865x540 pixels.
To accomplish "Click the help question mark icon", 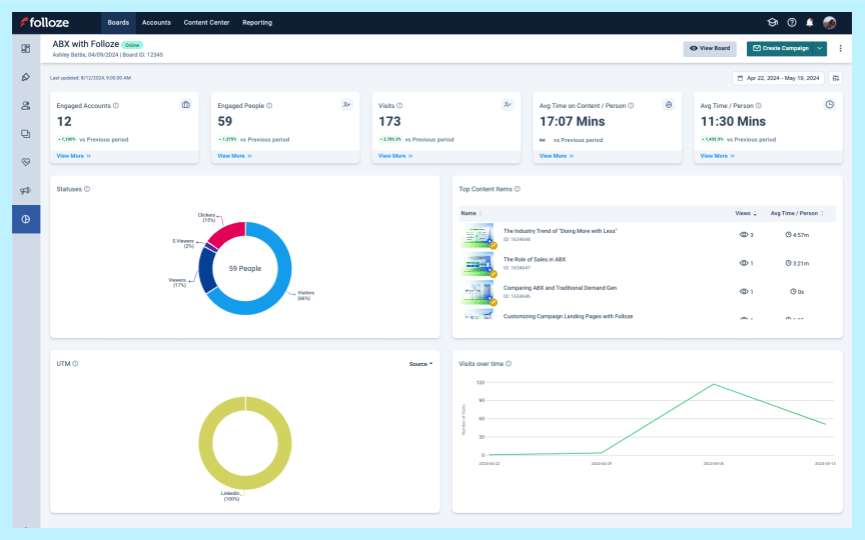I will click(791, 22).
